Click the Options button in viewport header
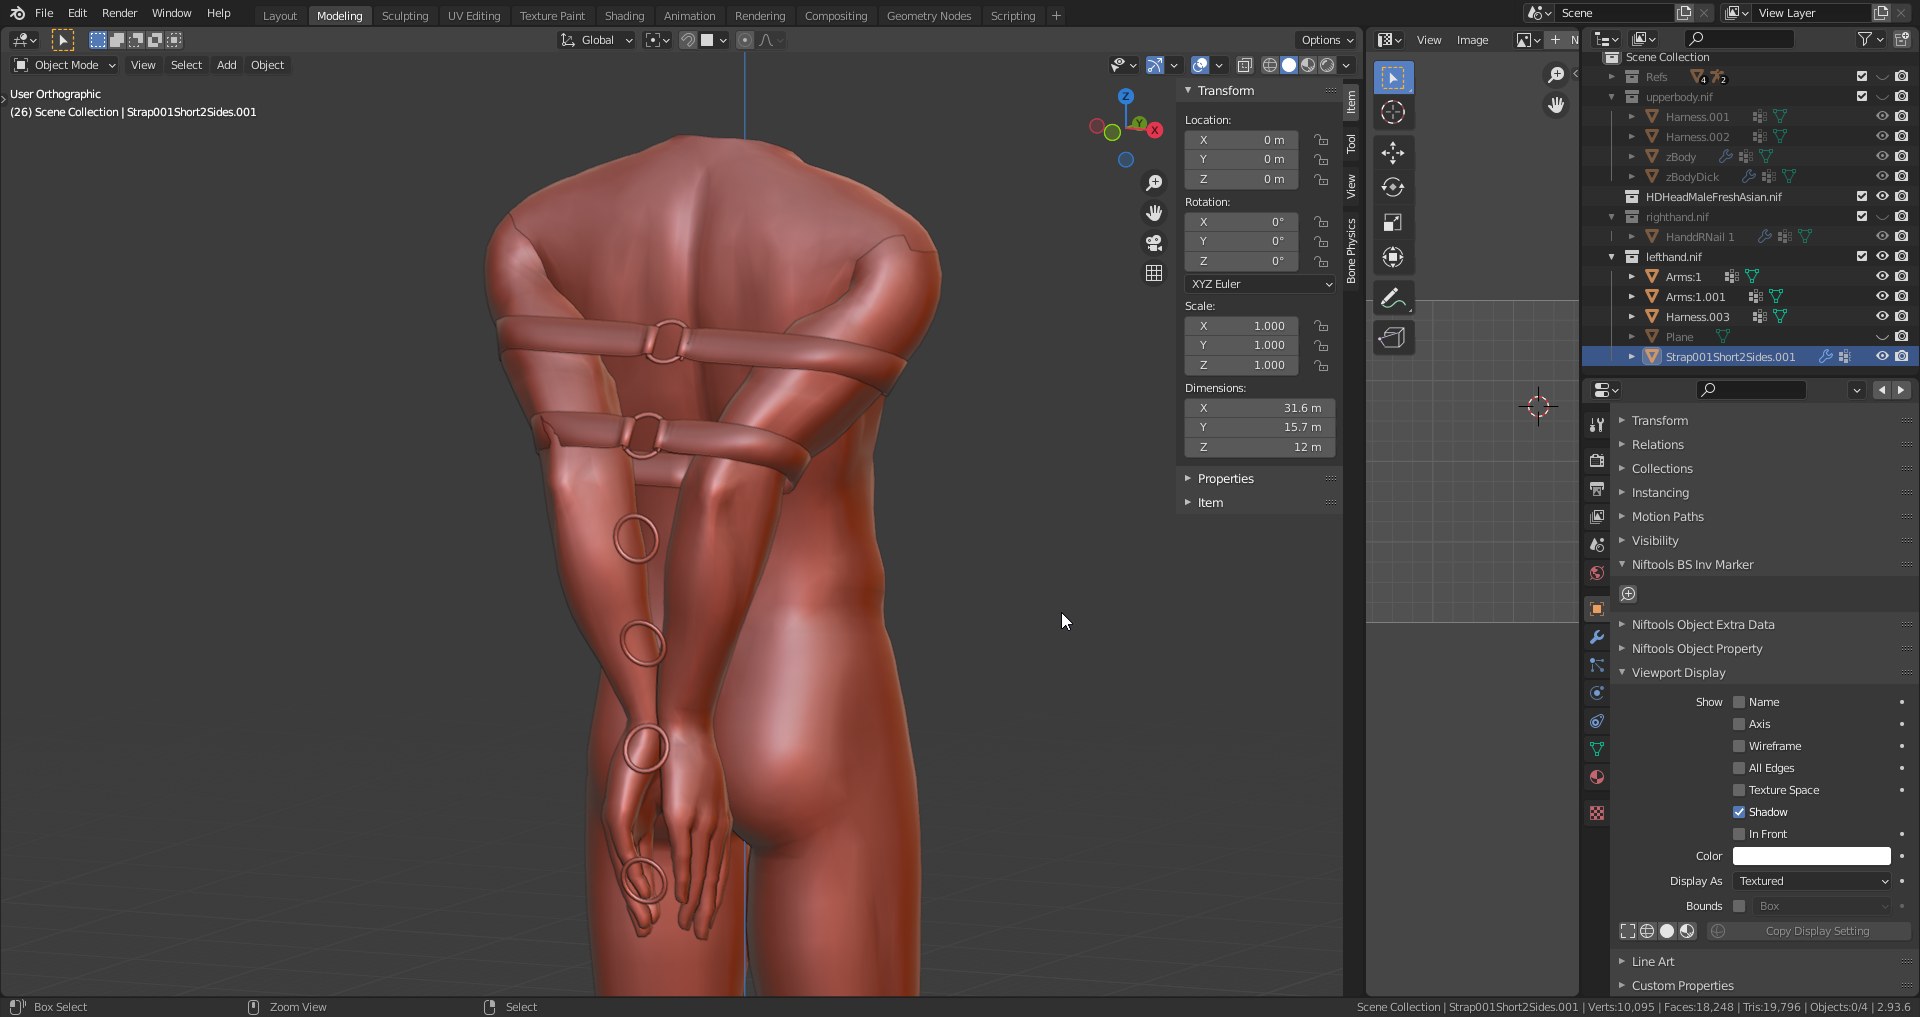Image resolution: width=1920 pixels, height=1017 pixels. [x=1326, y=40]
